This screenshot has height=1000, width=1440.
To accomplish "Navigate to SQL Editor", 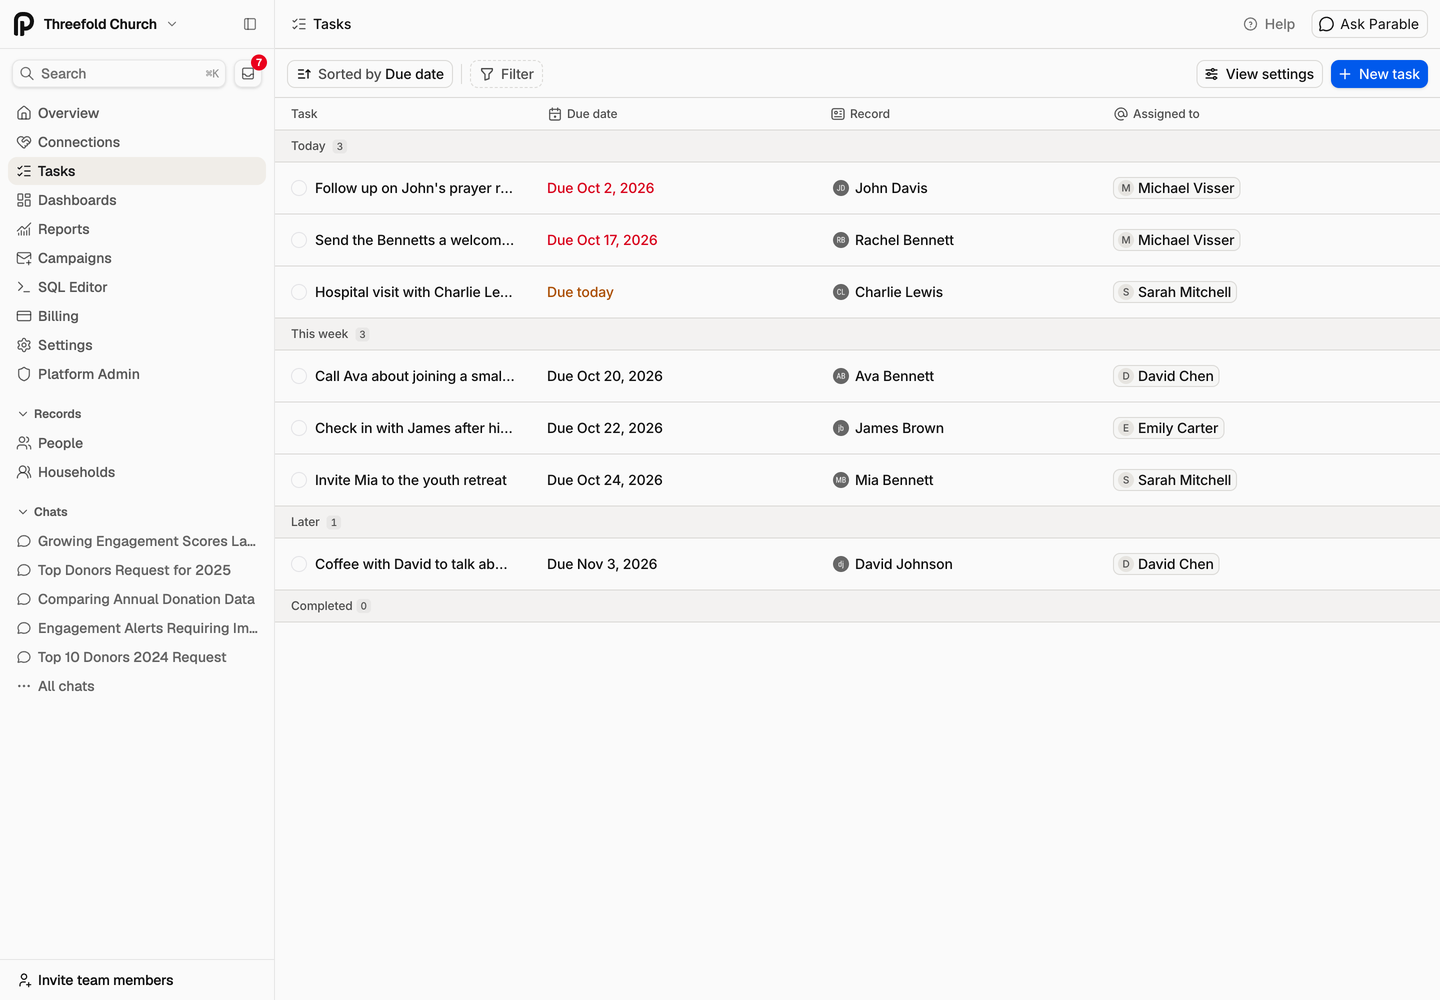I will click(x=137, y=287).
